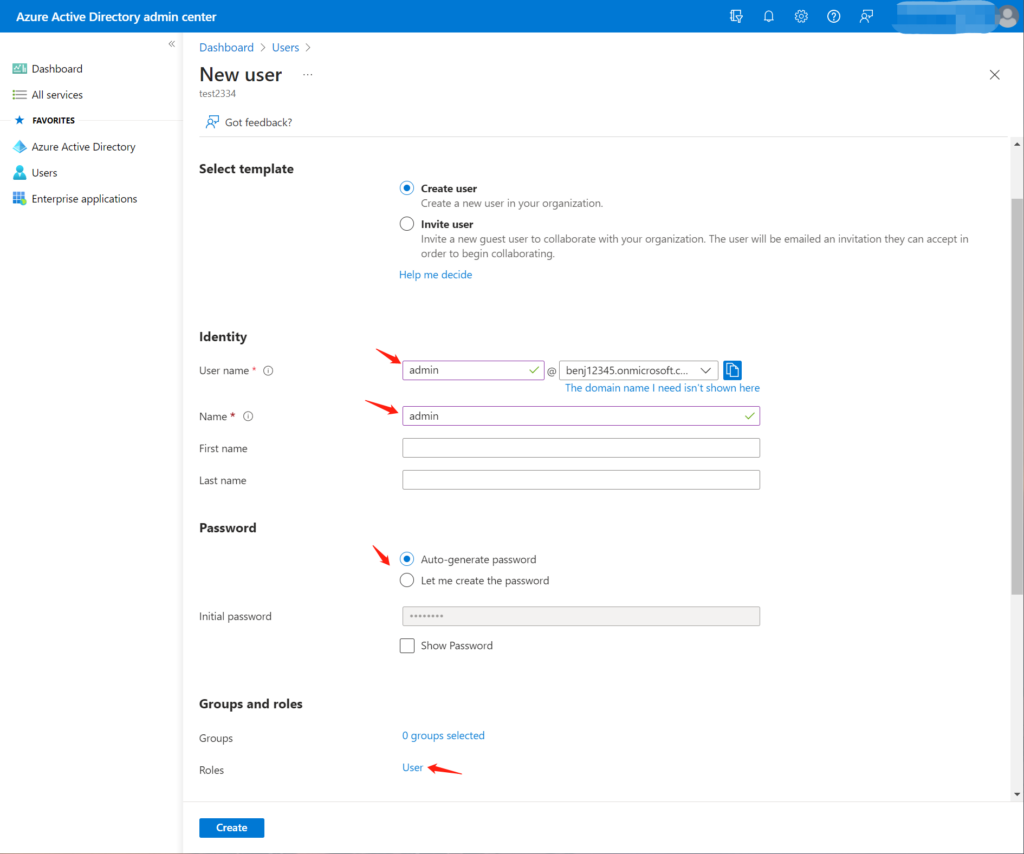
Task: Click the Enterprise applications grid icon
Action: 20,198
